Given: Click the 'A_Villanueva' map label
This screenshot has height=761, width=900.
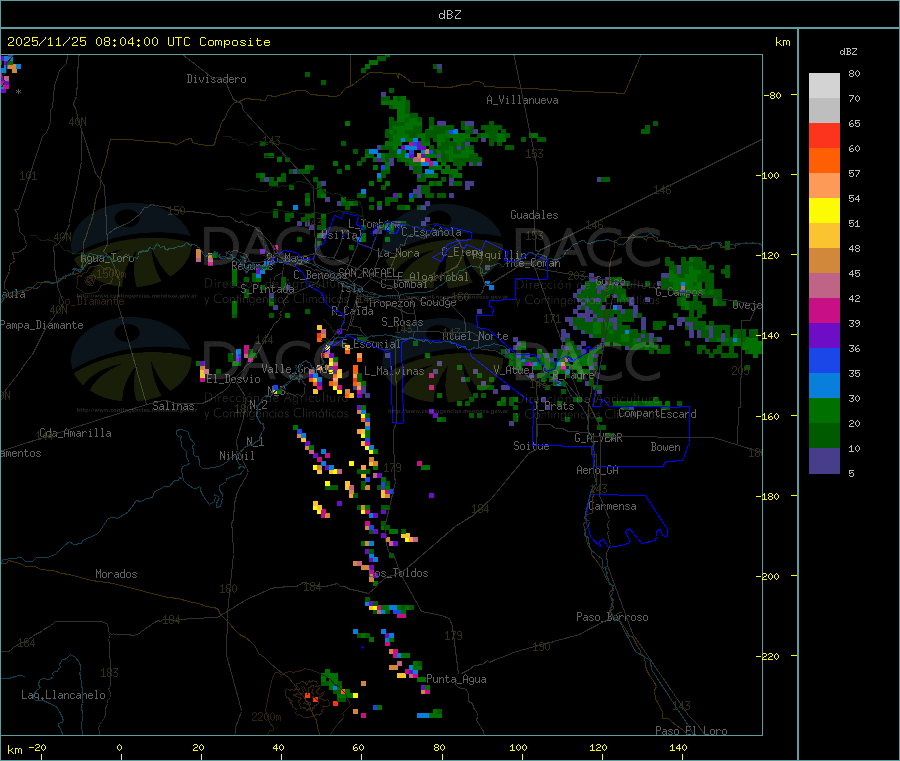Looking at the screenshot, I should (x=522, y=100).
